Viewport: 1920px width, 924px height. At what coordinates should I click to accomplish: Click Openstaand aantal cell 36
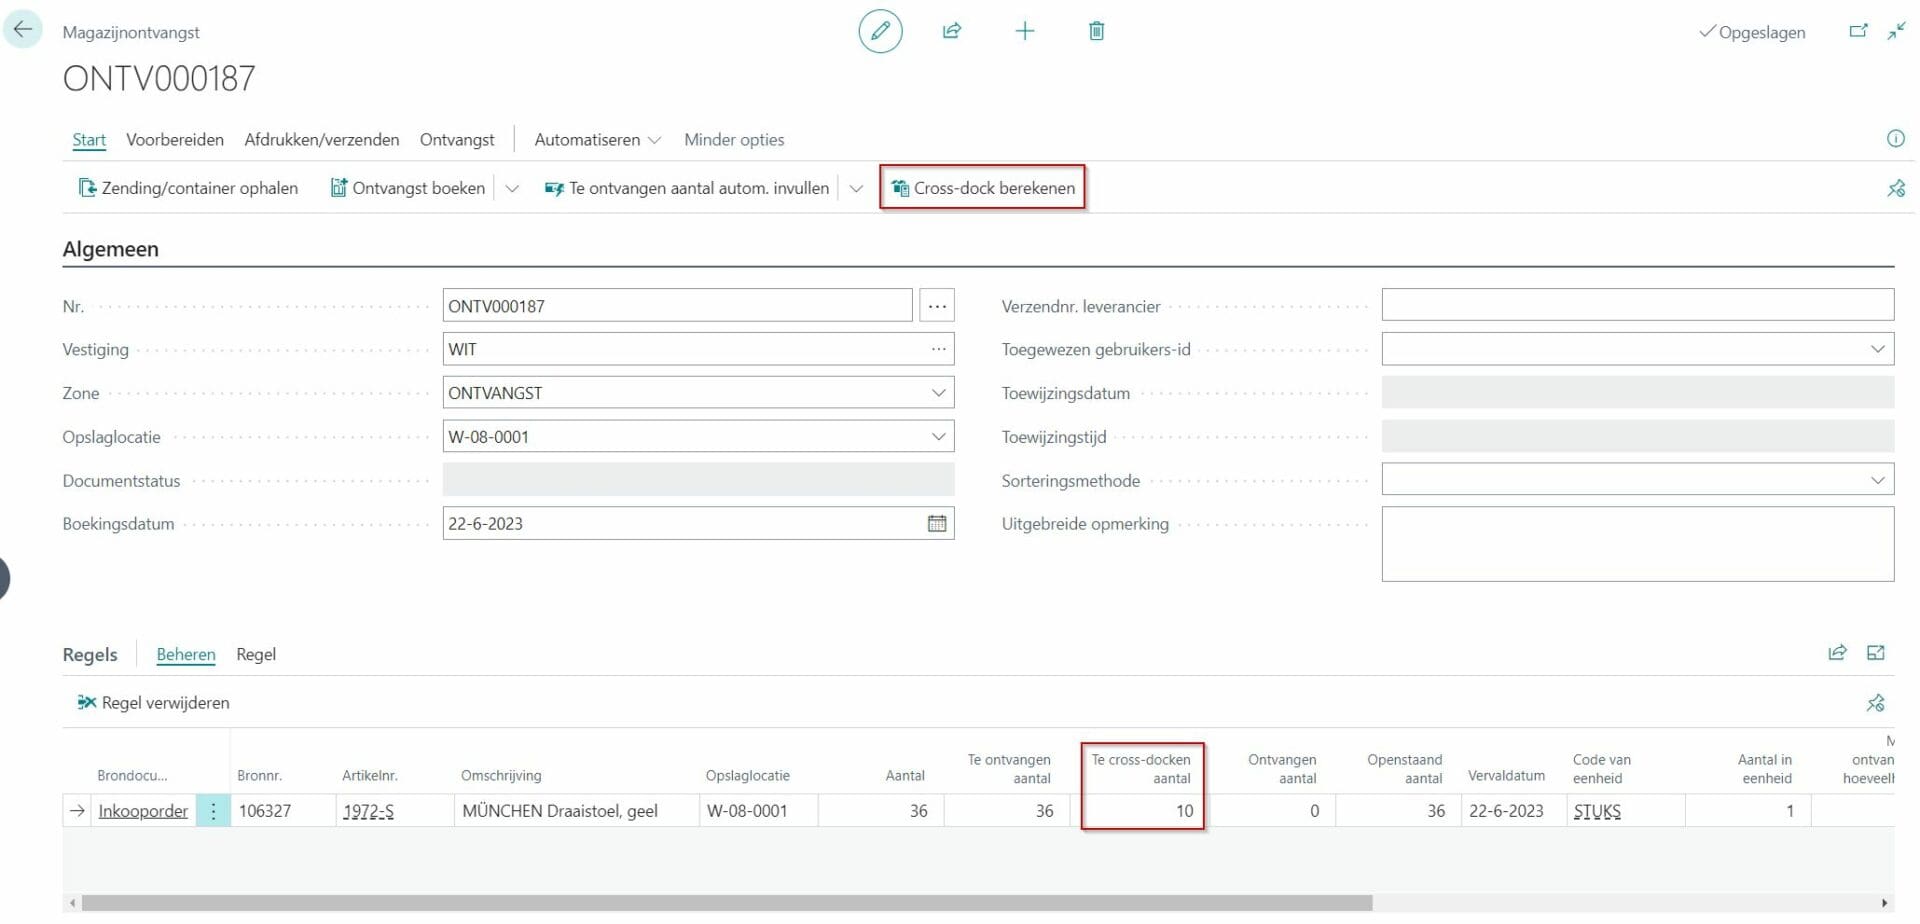pos(1396,811)
